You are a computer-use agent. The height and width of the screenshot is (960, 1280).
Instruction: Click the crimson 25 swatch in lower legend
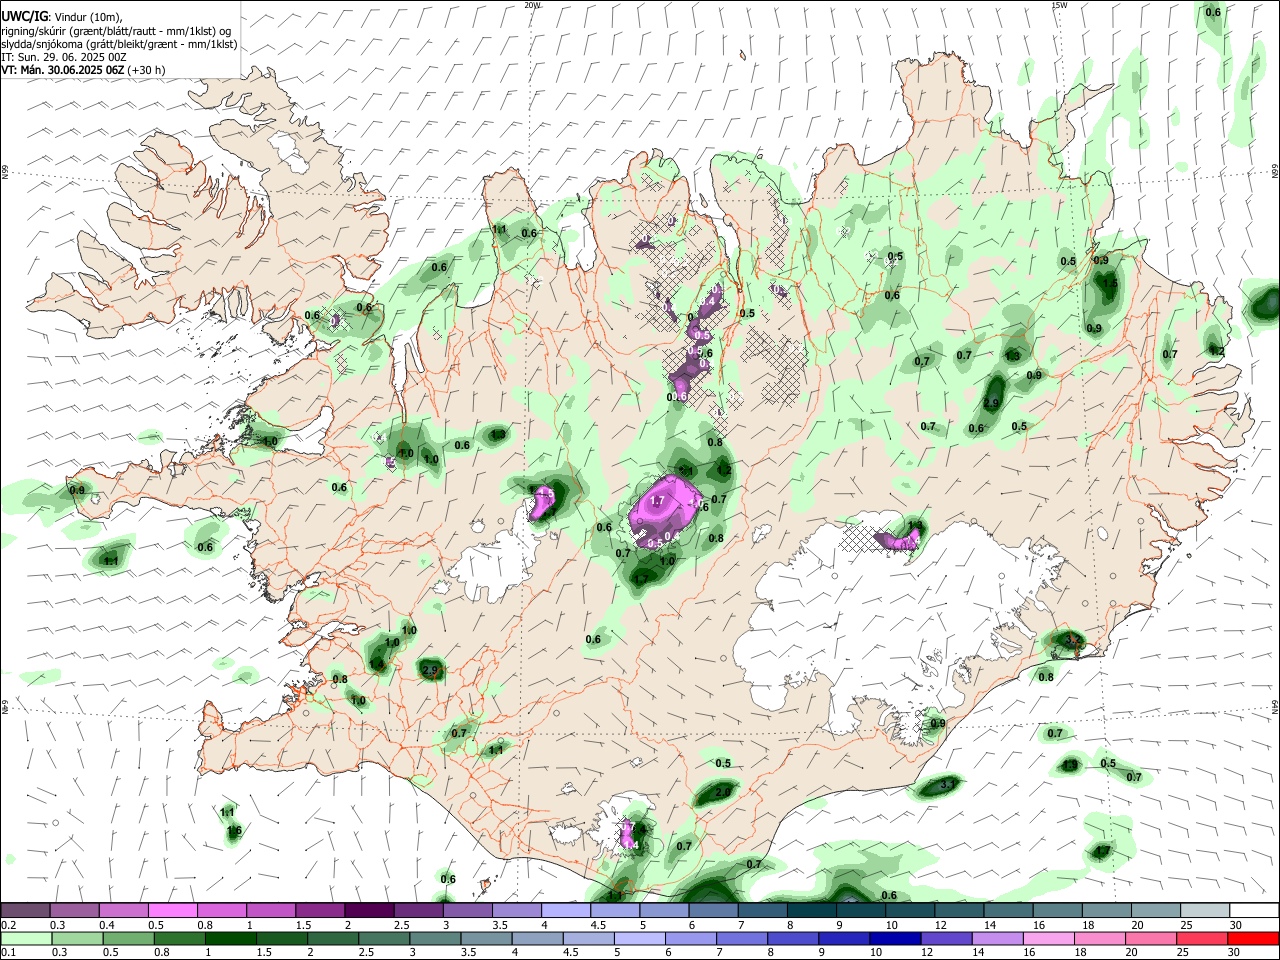pyautogui.click(x=1204, y=938)
